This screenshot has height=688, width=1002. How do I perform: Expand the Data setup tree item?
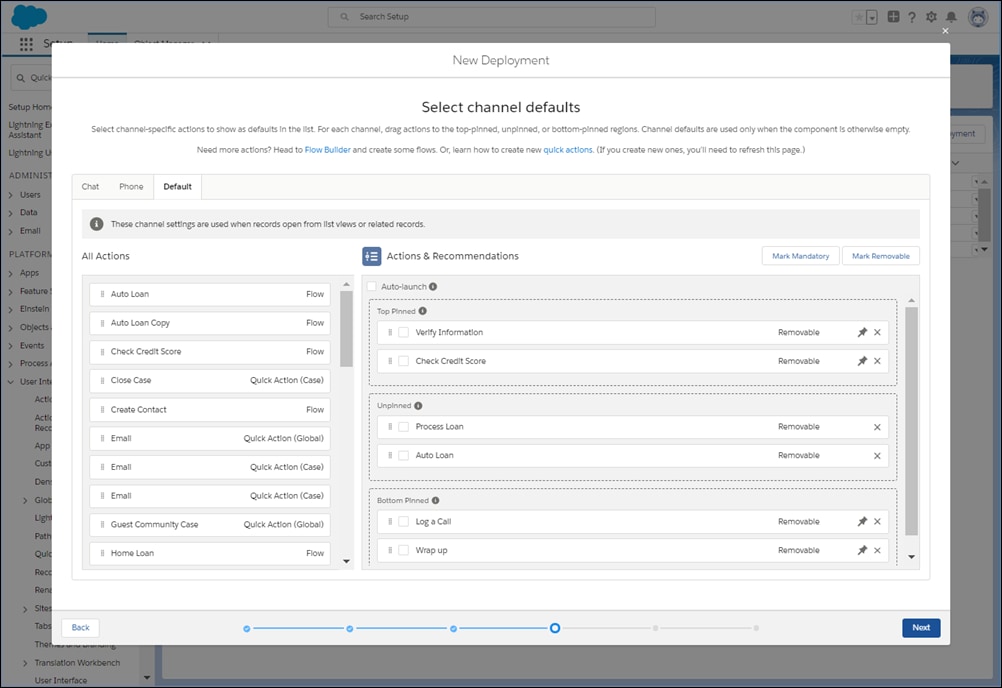click(x=10, y=213)
